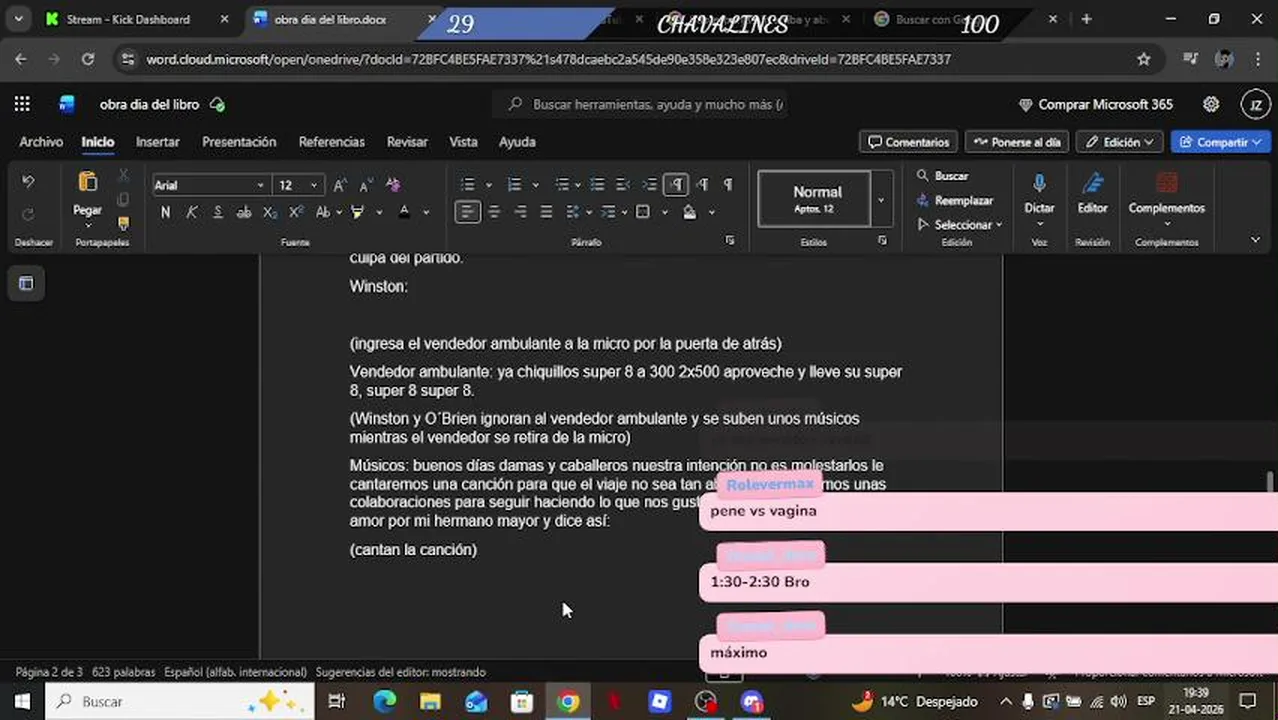This screenshot has height=720, width=1278.
Task: Expand the change case Ab arrow
Action: coord(338,212)
